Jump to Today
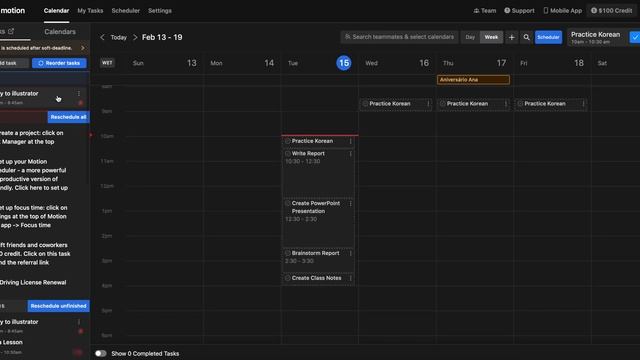The width and height of the screenshot is (640, 360). pyautogui.click(x=118, y=37)
